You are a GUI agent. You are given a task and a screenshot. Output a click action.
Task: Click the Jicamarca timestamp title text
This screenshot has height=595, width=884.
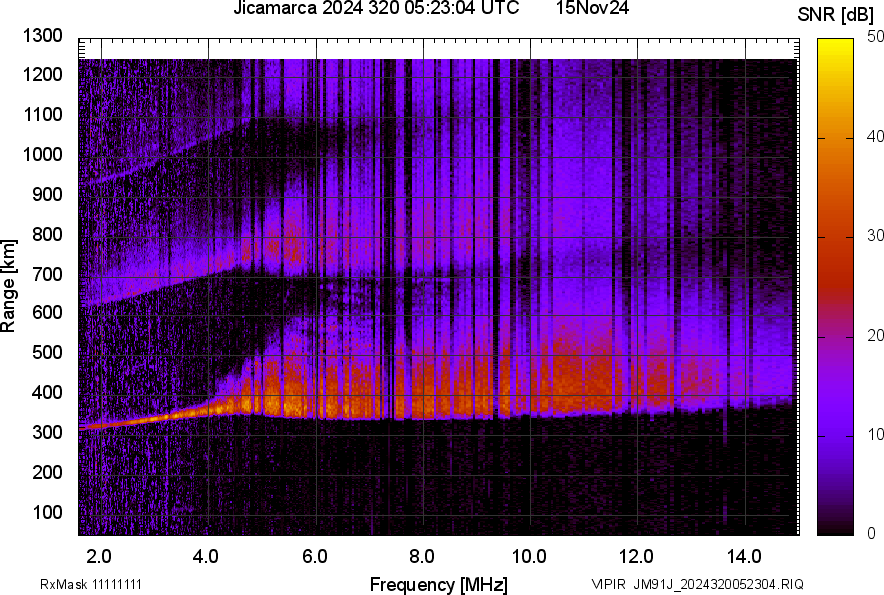click(x=376, y=9)
